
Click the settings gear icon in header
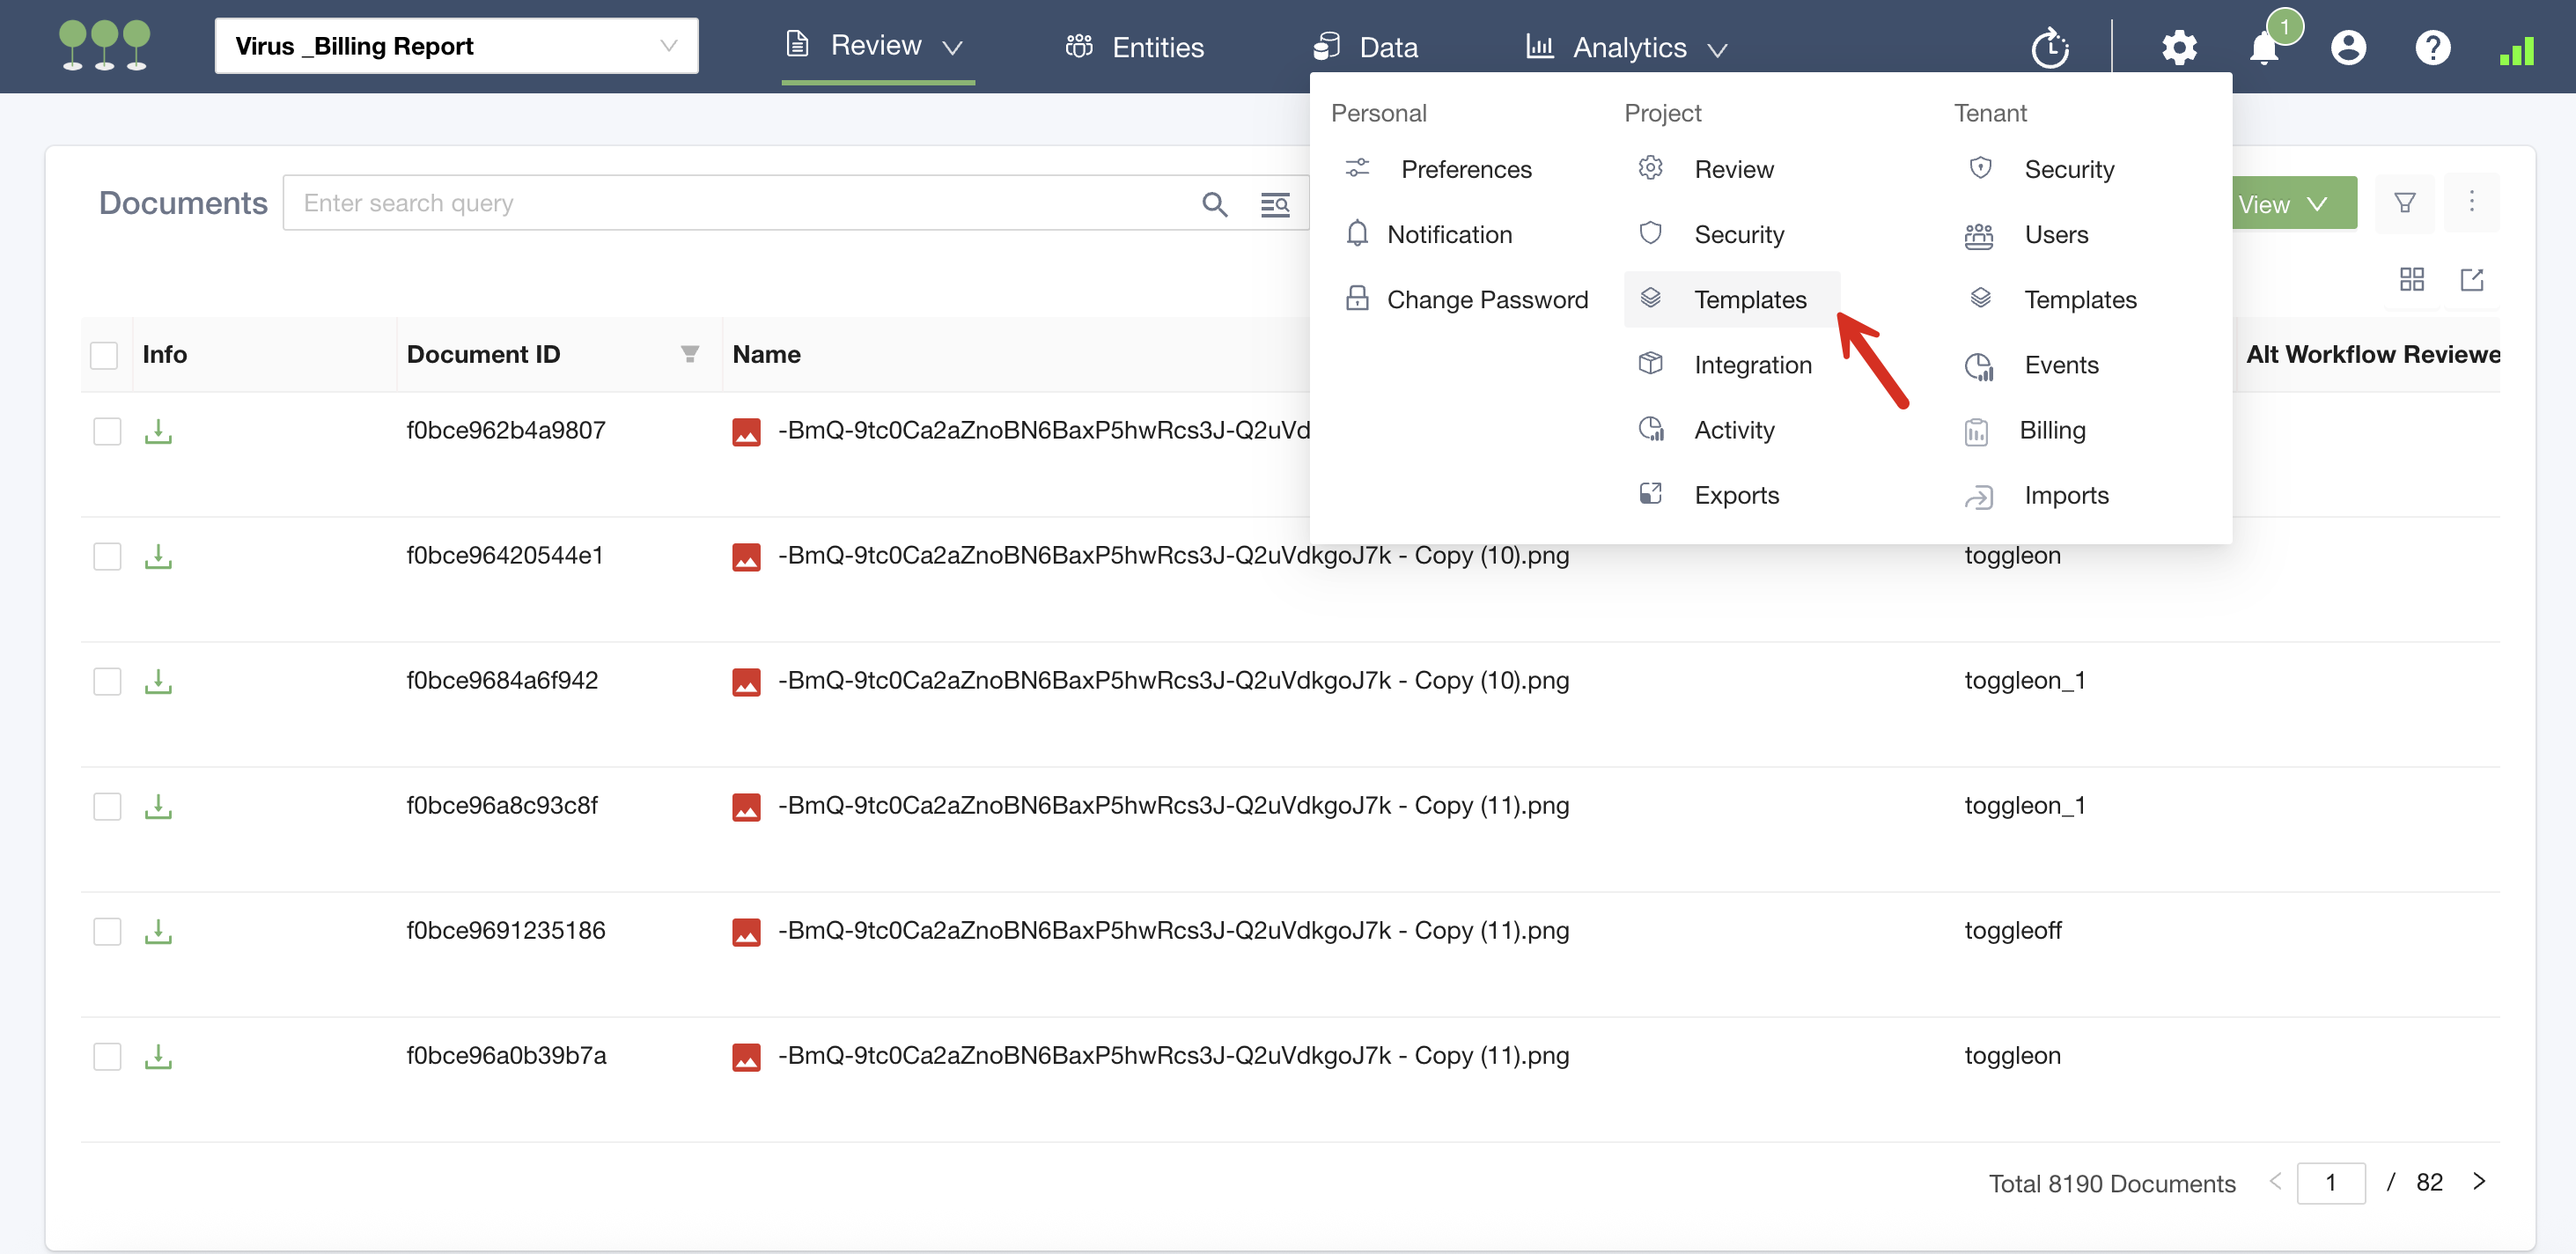point(2179,47)
